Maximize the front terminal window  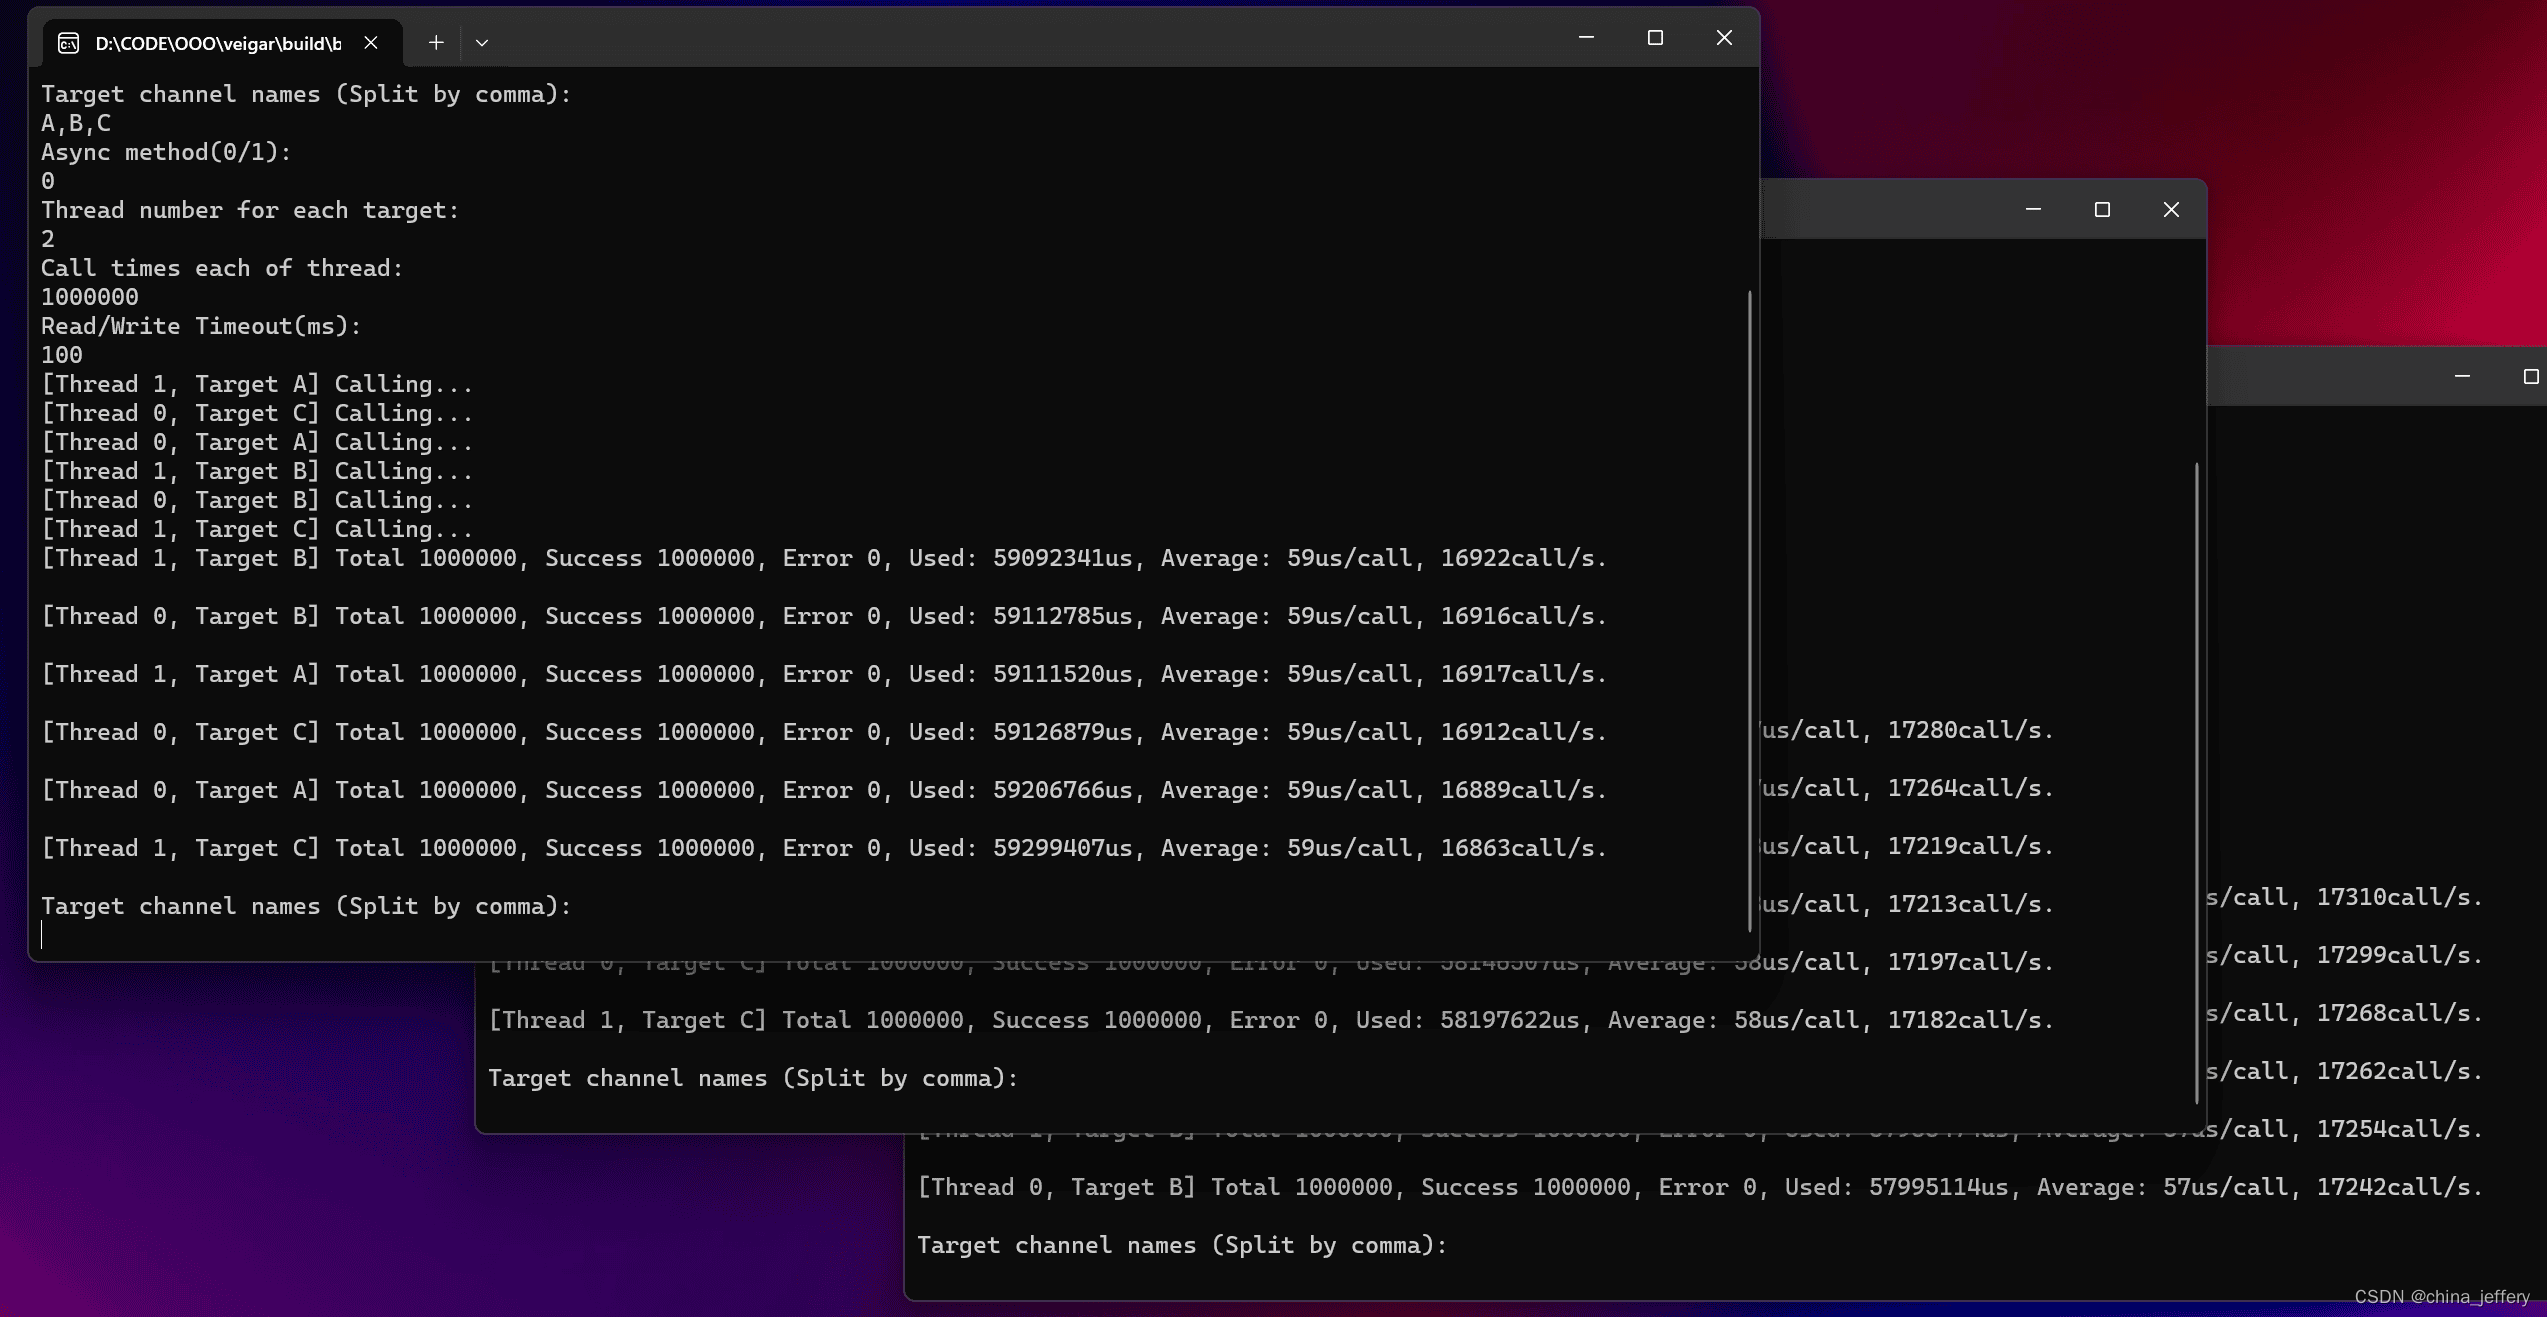pos(1655,38)
